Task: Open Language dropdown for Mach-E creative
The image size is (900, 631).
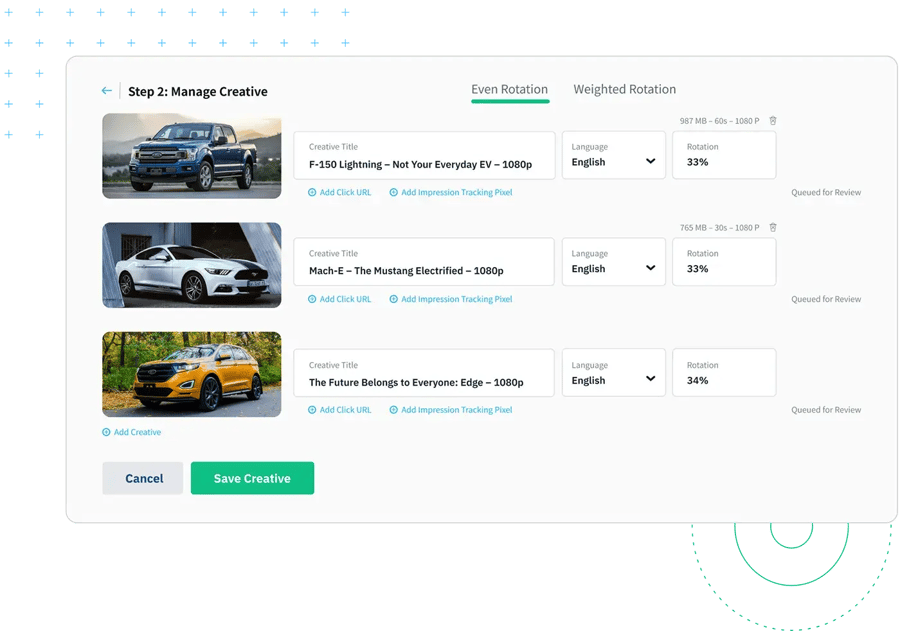Action: [x=614, y=262]
